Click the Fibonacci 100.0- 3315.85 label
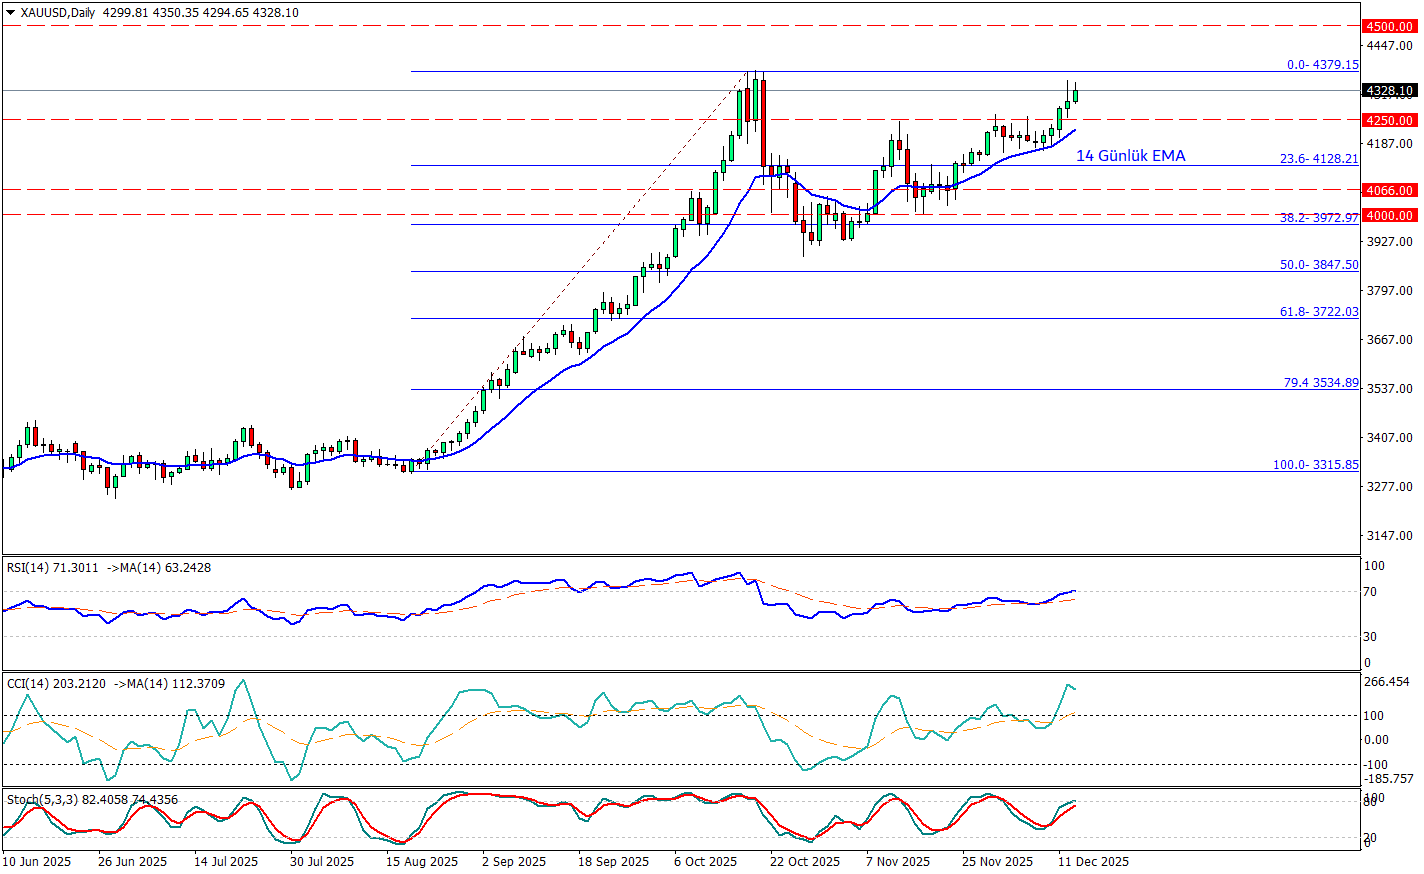 tap(1315, 465)
